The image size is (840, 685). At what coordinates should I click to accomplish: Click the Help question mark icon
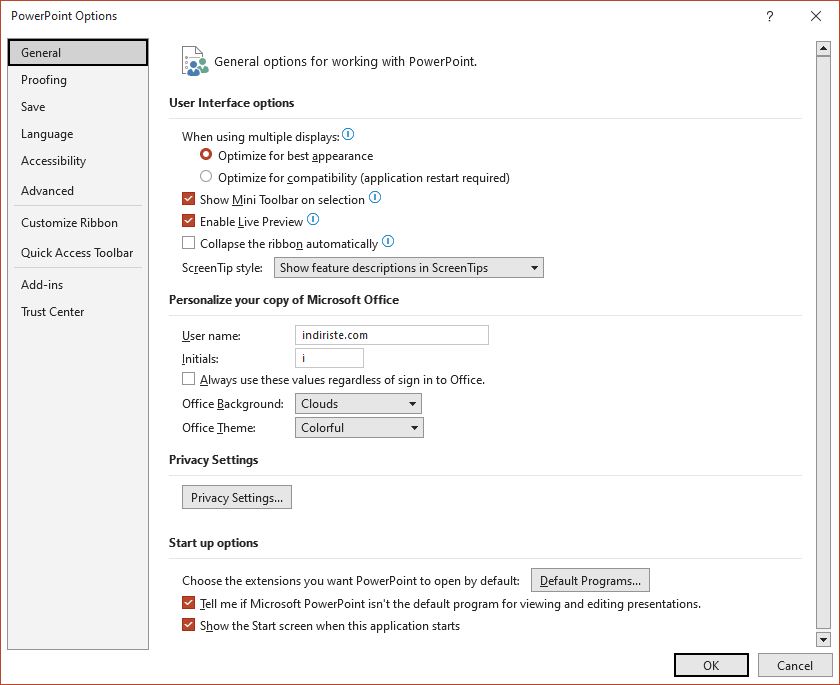point(769,16)
